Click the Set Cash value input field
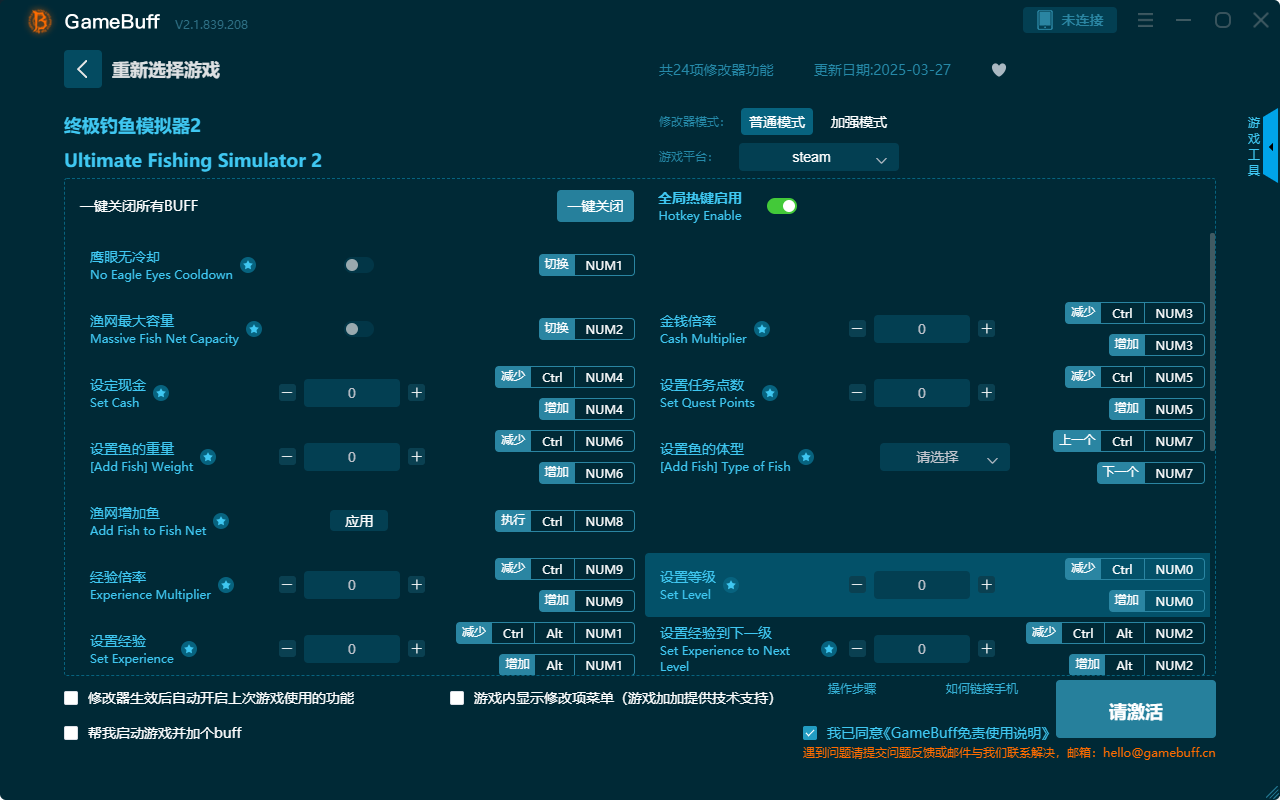This screenshot has width=1280, height=800. pos(351,393)
